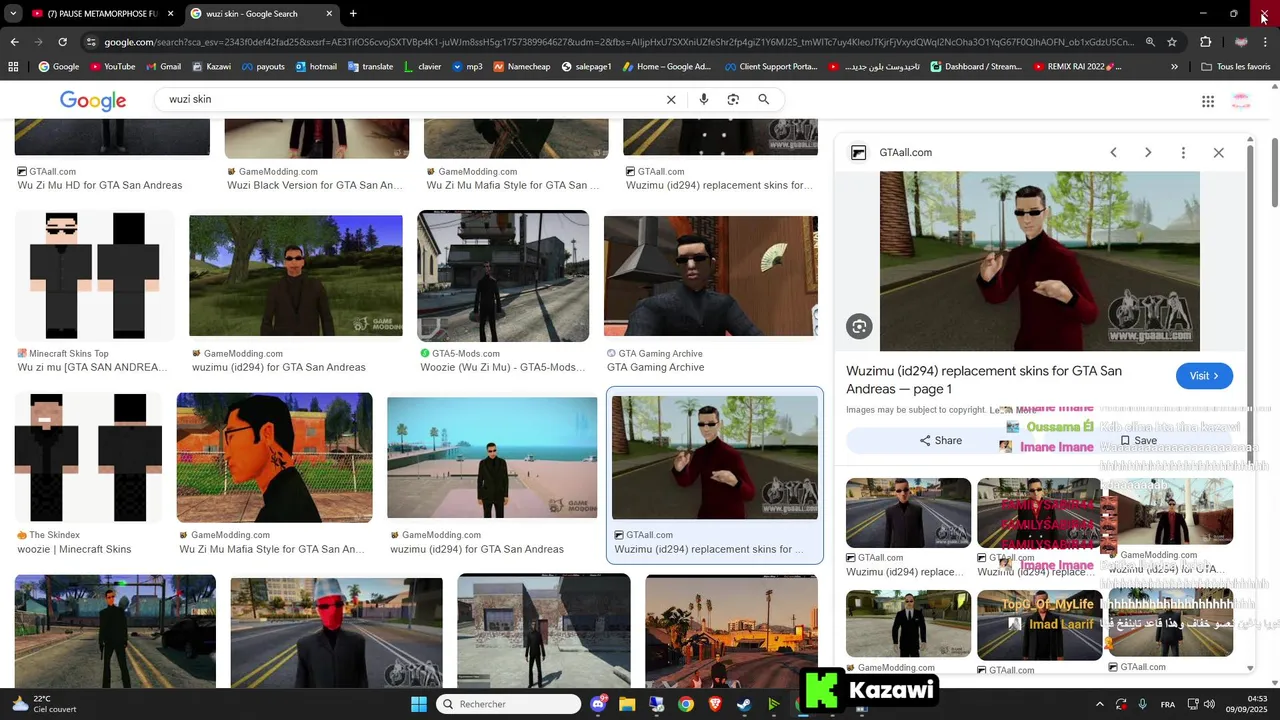
Task: Select the Wu Zi Mu Mafia Style close-up thumbnail
Action: (275, 457)
